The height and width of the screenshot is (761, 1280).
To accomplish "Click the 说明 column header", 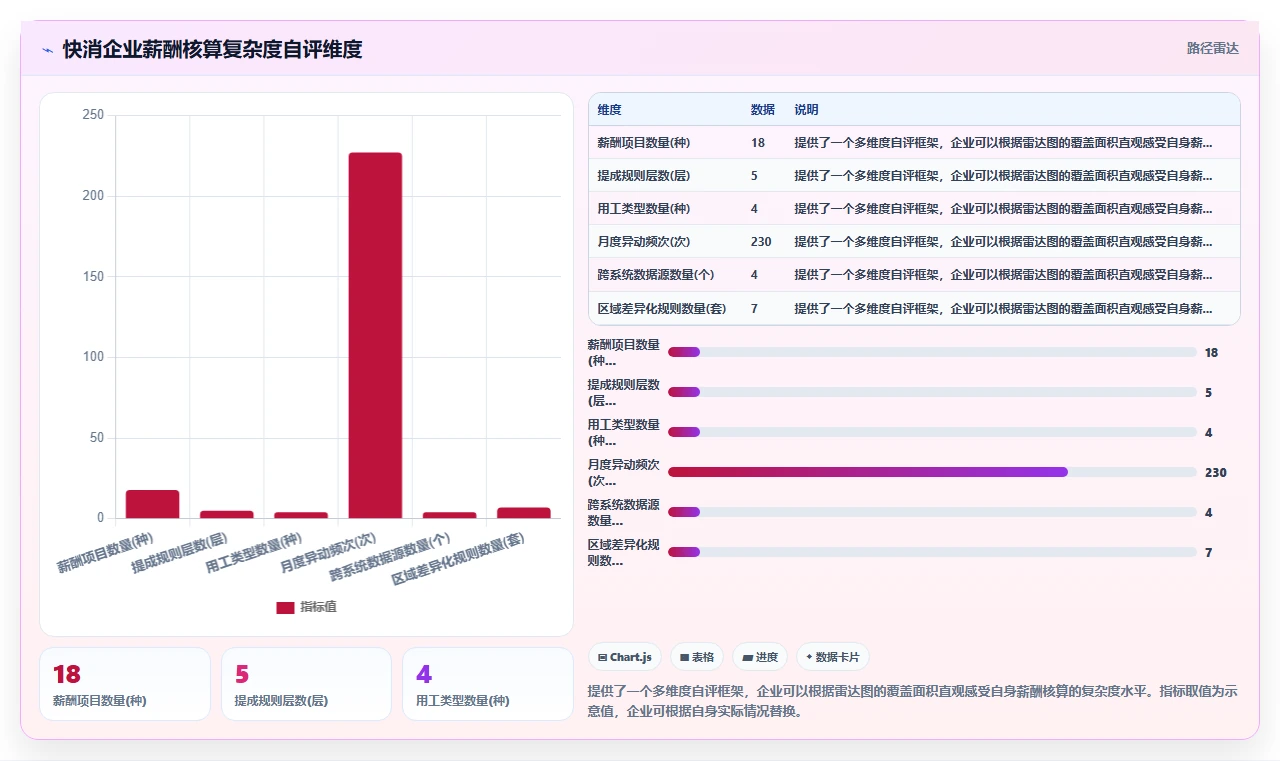I will (x=806, y=110).
